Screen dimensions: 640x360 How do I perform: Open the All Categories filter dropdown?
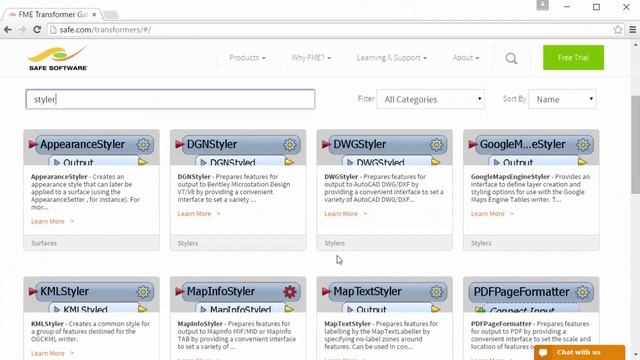(x=431, y=99)
